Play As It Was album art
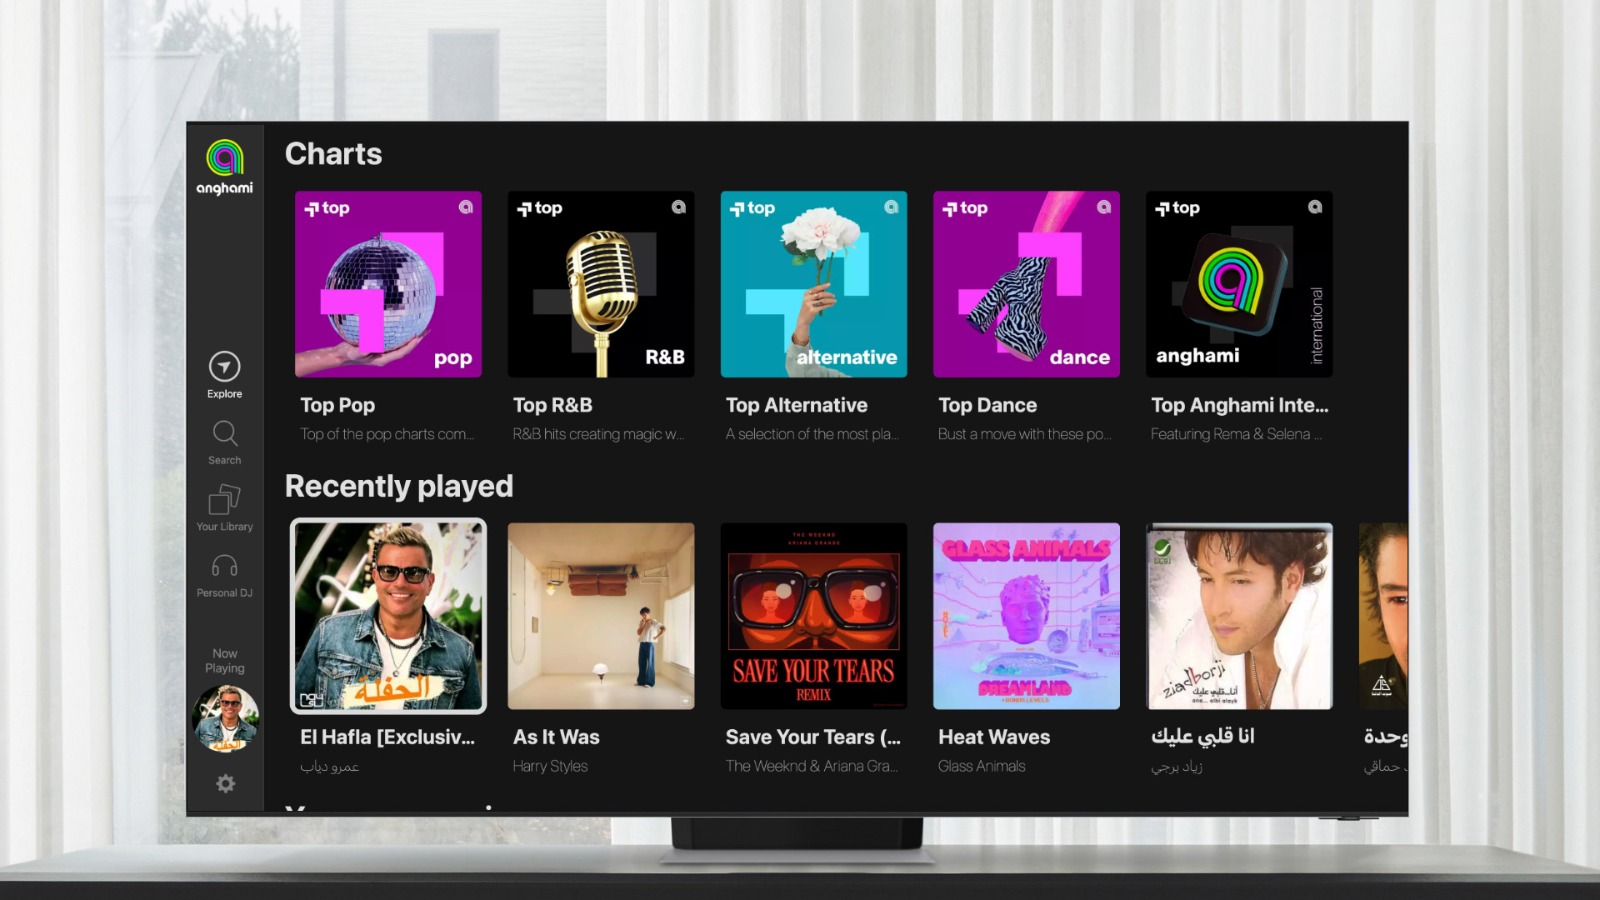Image resolution: width=1600 pixels, height=900 pixels. 600,616
